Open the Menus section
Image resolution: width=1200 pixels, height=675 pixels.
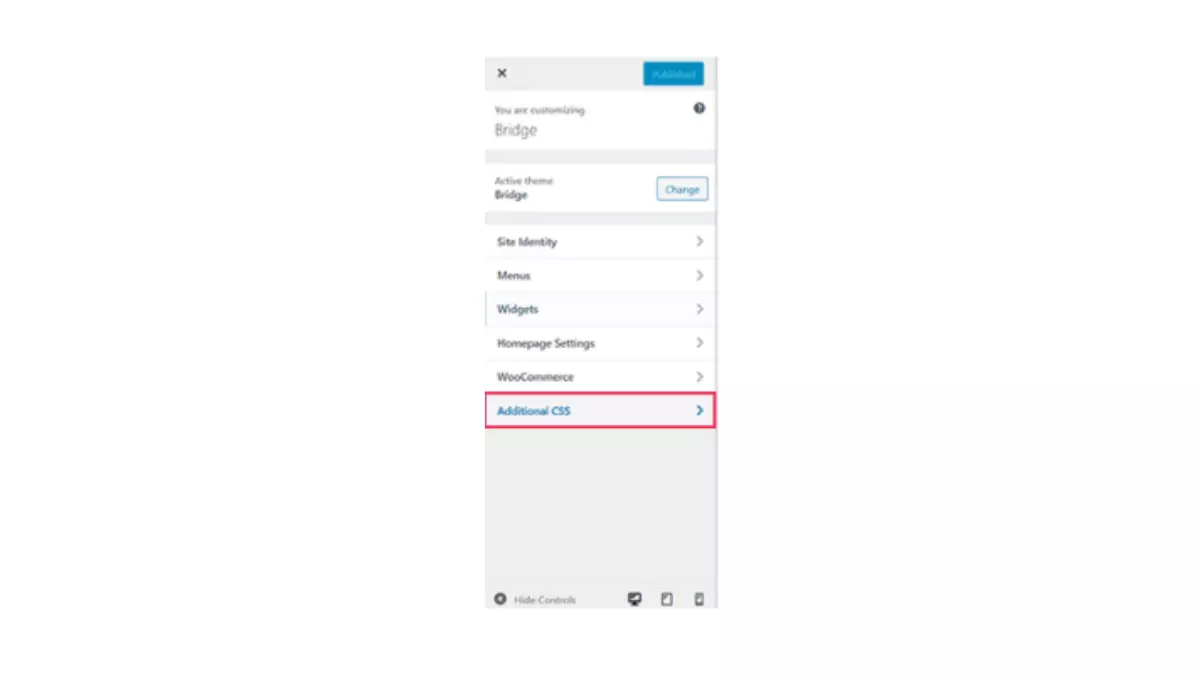click(600, 276)
